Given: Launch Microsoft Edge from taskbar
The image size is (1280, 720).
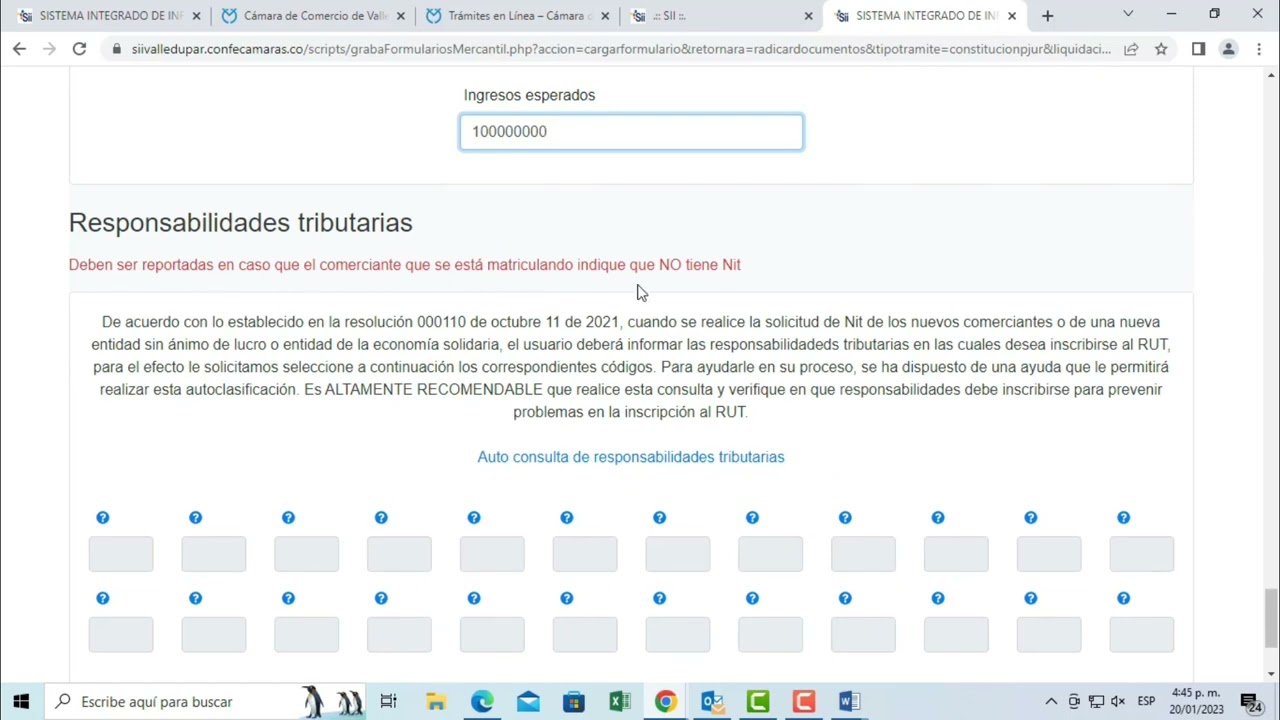Looking at the screenshot, I should 482,701.
